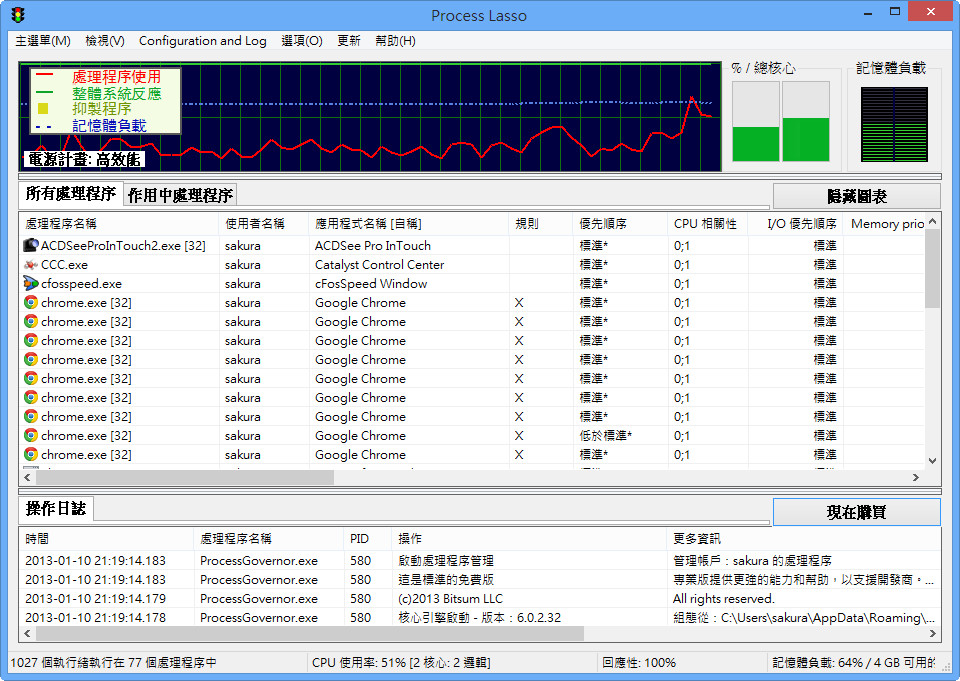Viewport: 960px width, 681px height.
Task: Click the status bar thread count 1027 個執行緒
Action: click(113, 663)
